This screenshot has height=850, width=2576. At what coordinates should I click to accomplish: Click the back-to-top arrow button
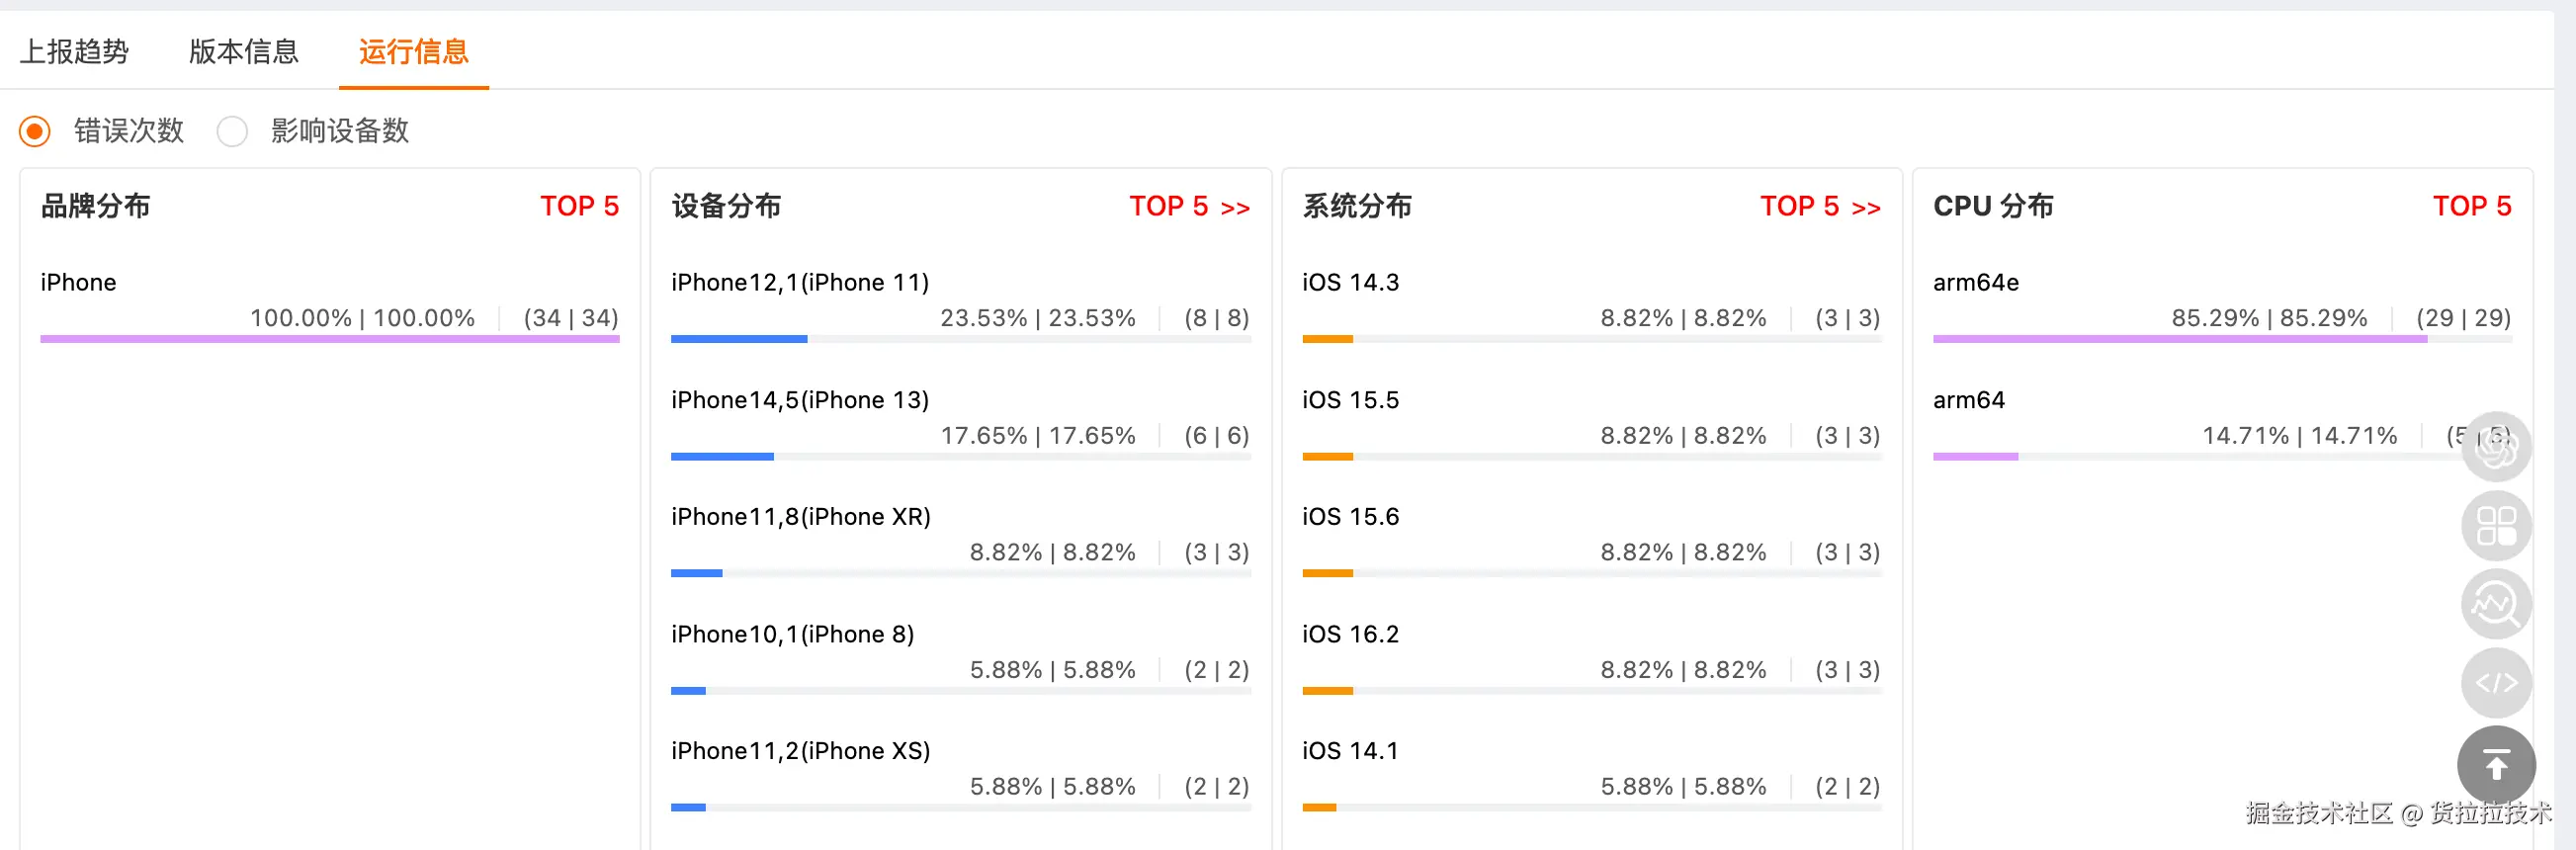(x=2496, y=766)
